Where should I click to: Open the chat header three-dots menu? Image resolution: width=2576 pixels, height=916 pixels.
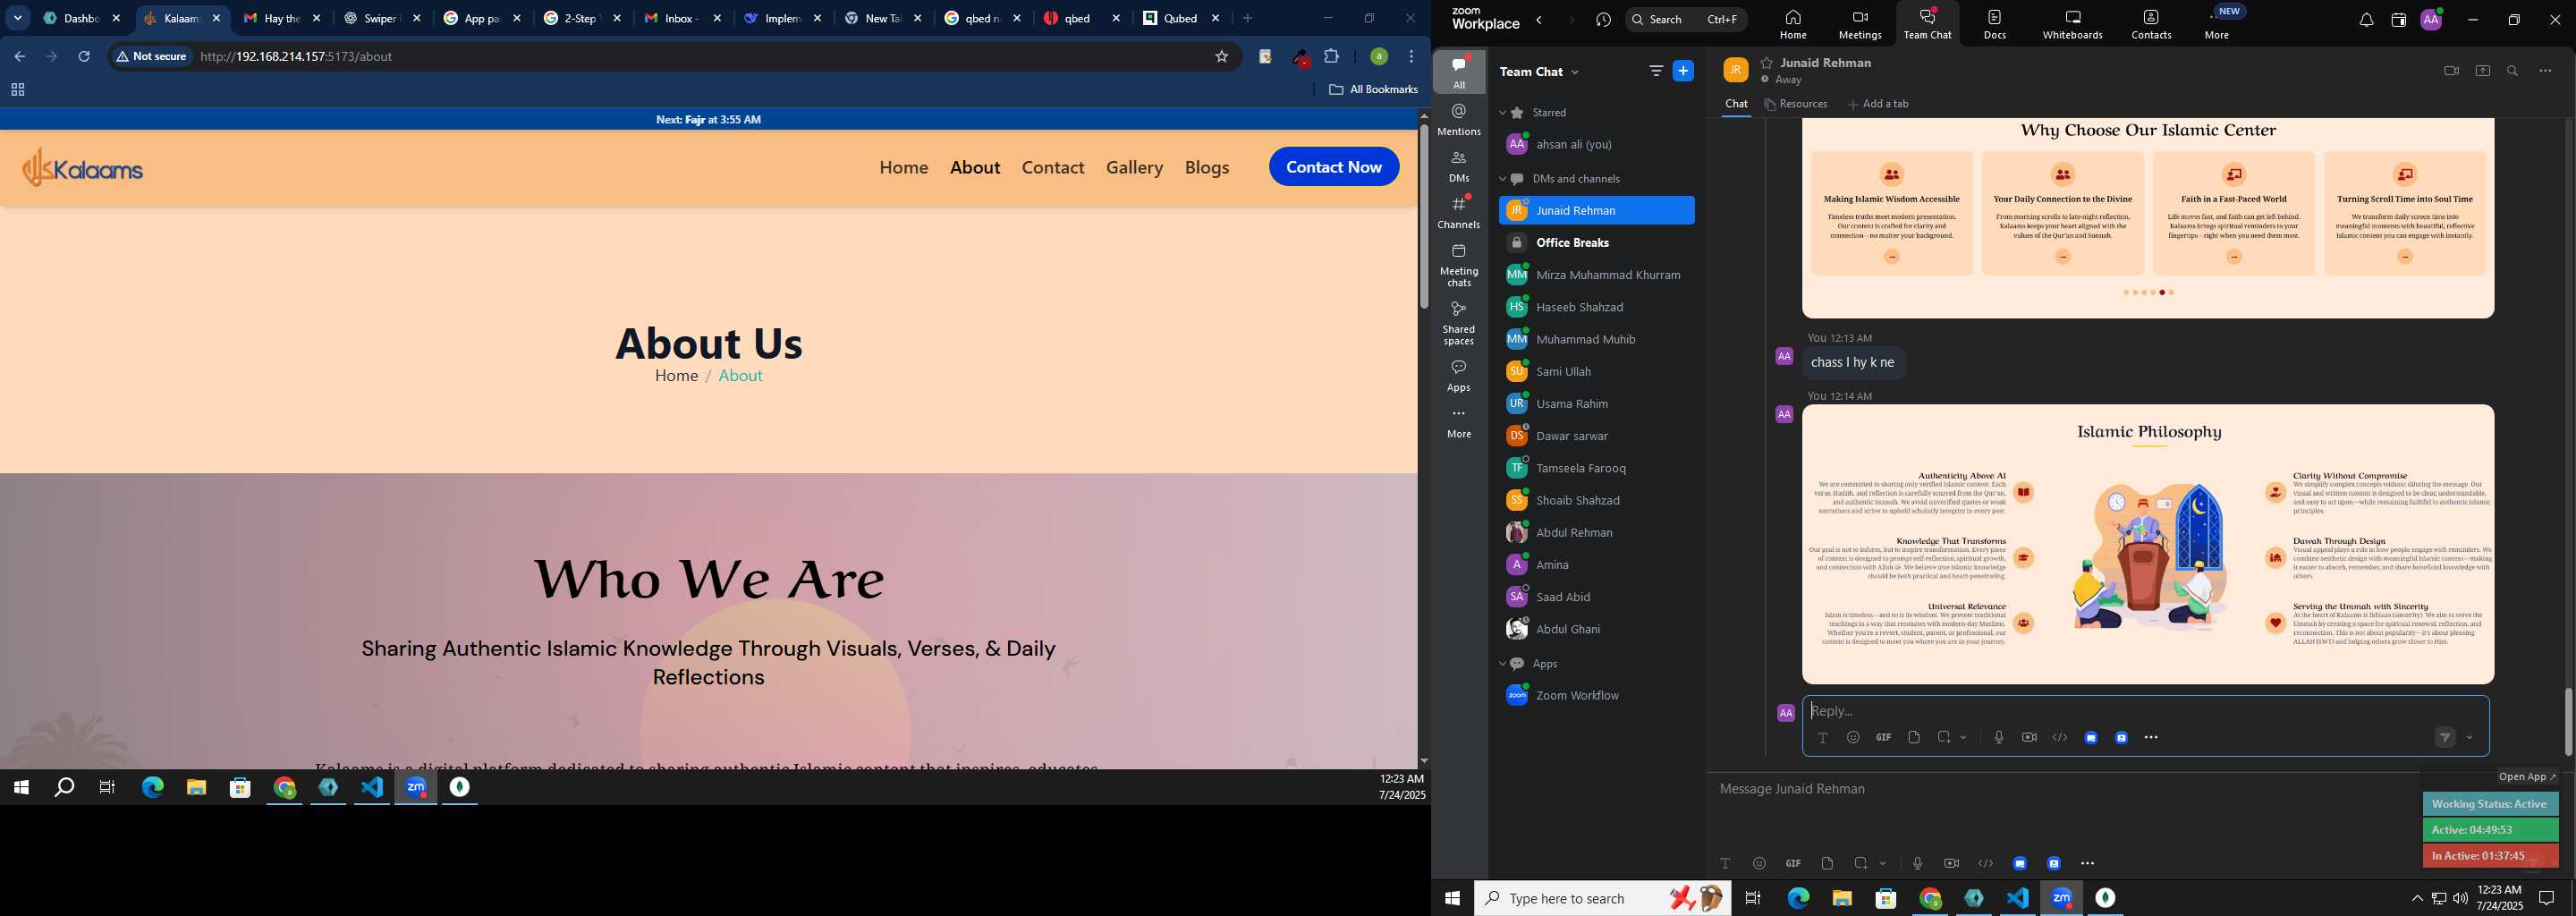pos(2545,71)
